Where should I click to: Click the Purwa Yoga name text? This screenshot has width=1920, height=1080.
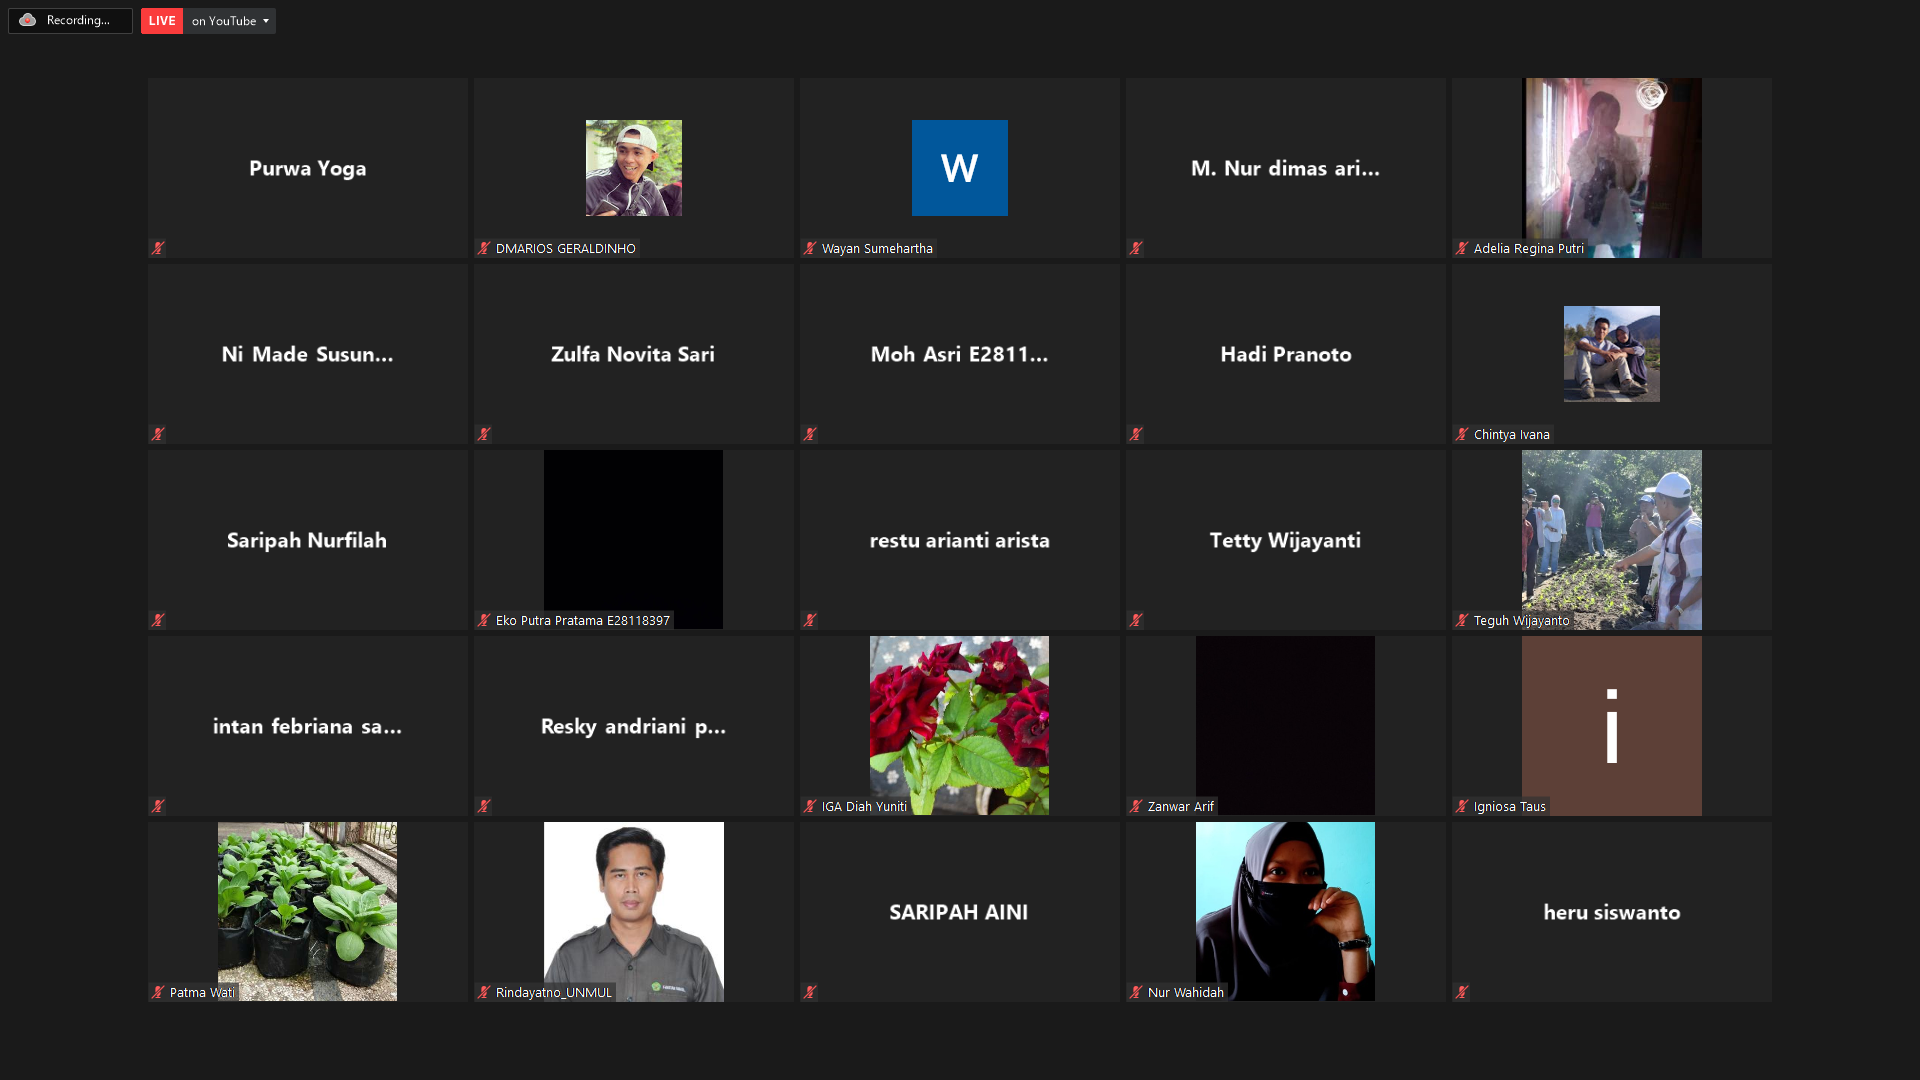(x=308, y=169)
